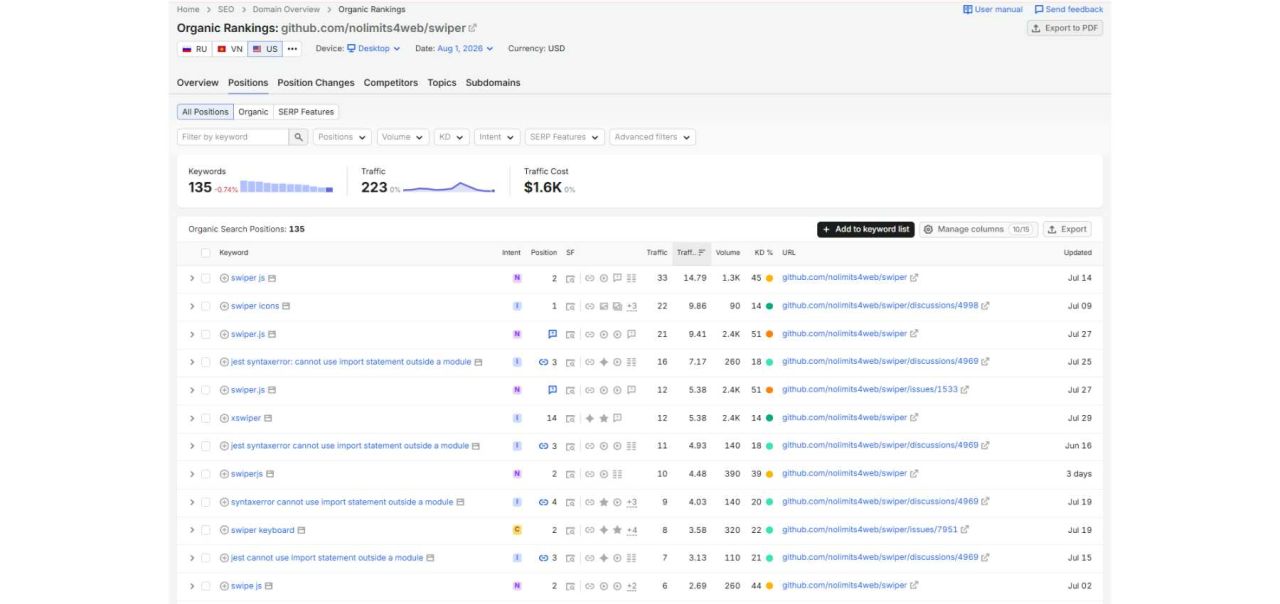Switch to the Overview tab
Viewport: 1280px width, 604px height.
[198, 83]
